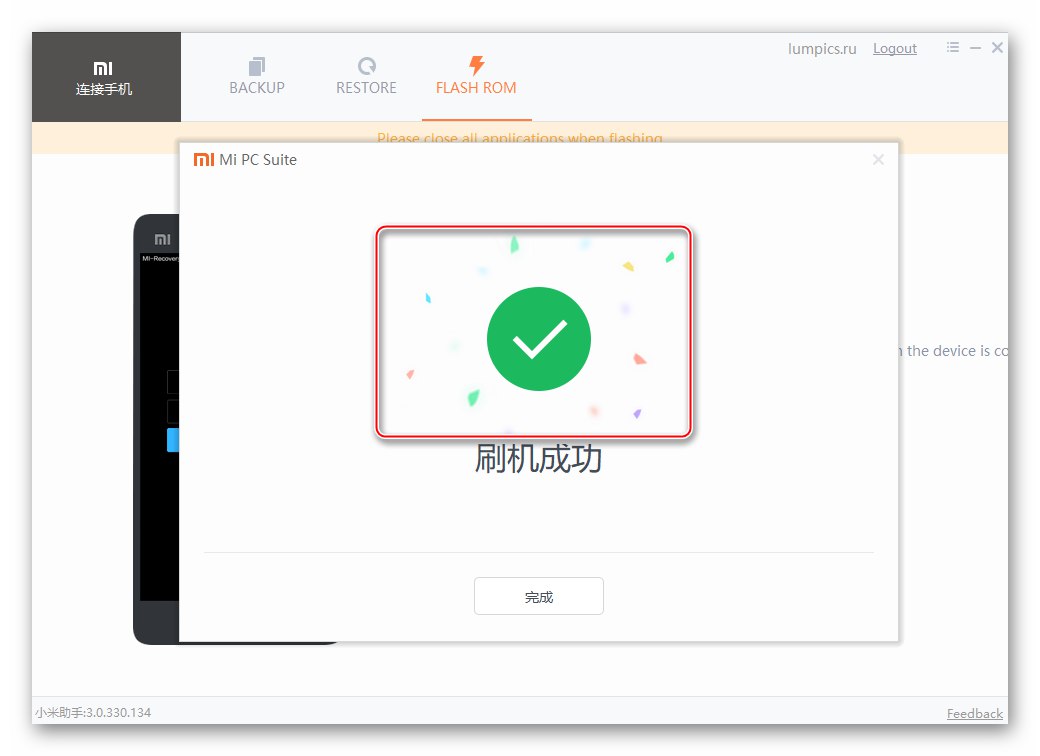Close the Mi PC Suite dialog

[878, 160]
